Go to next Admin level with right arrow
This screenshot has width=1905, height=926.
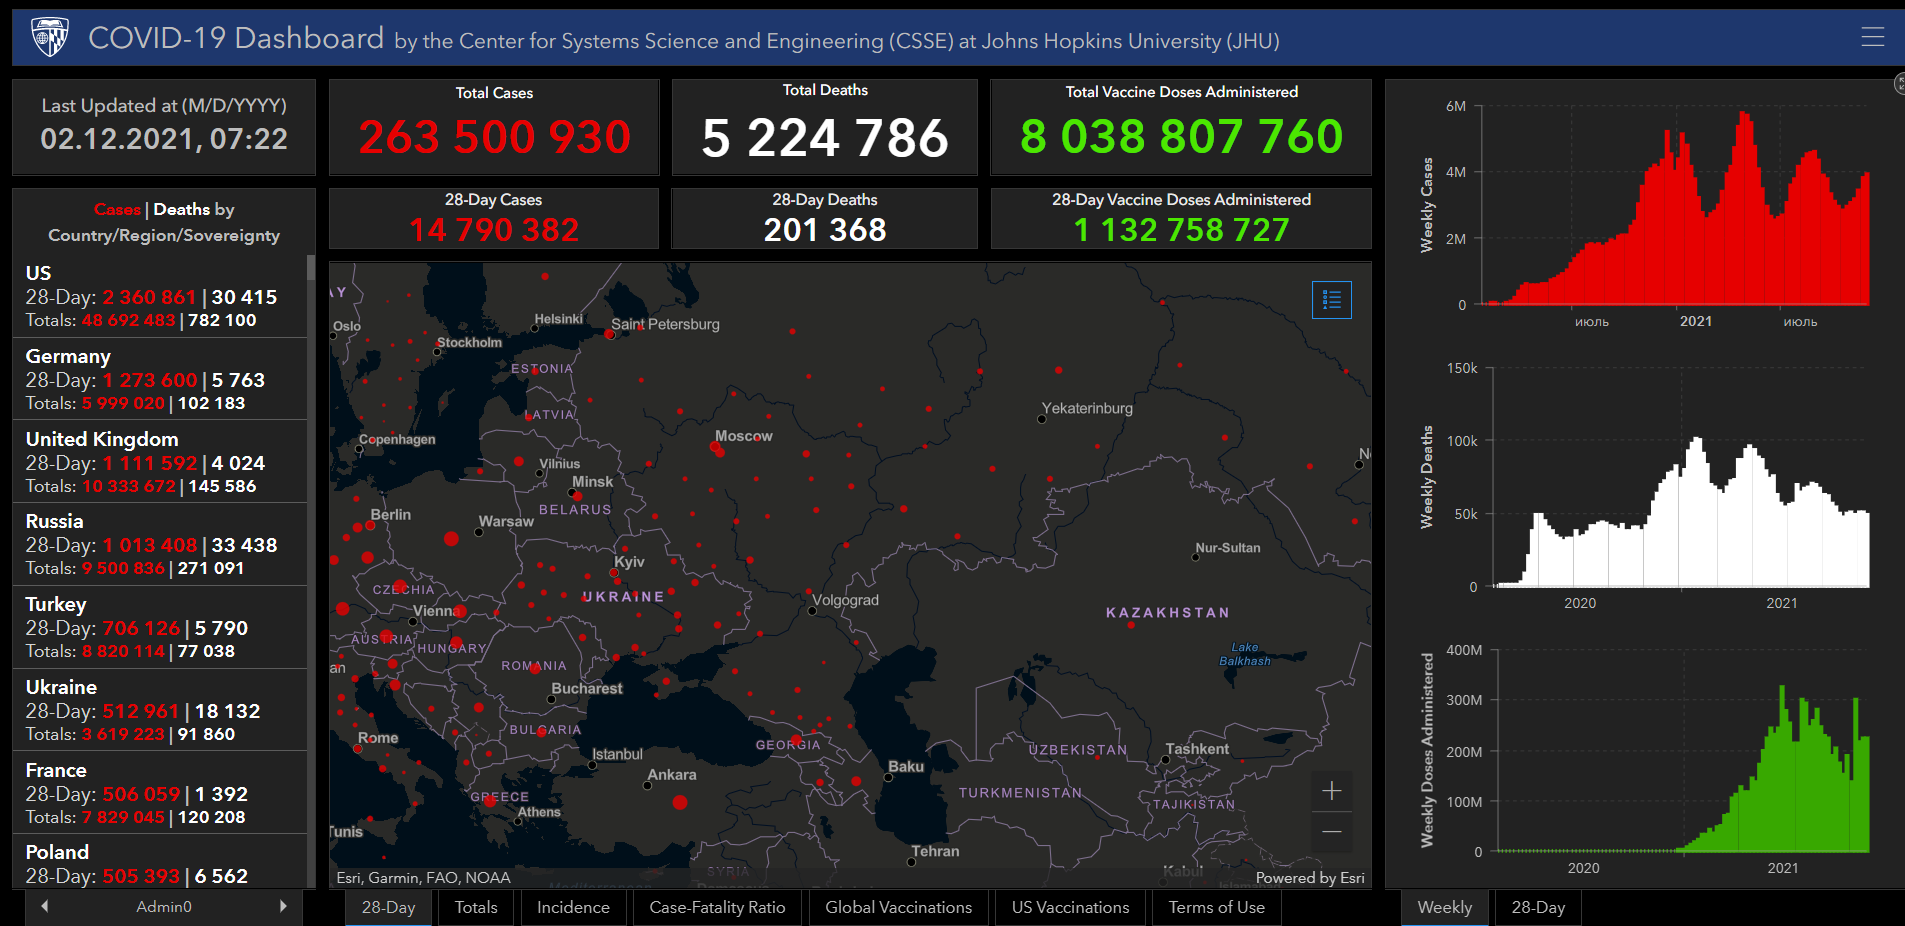click(x=283, y=906)
